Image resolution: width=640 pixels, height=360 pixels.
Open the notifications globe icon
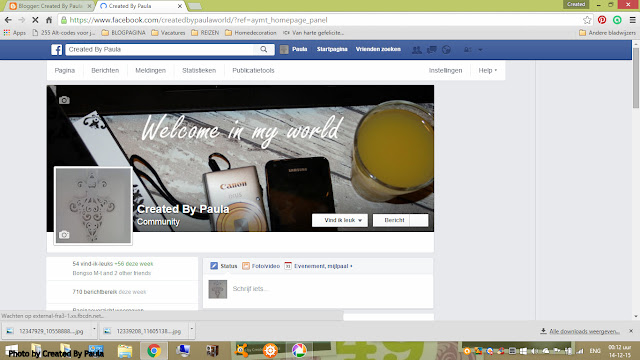pos(447,50)
